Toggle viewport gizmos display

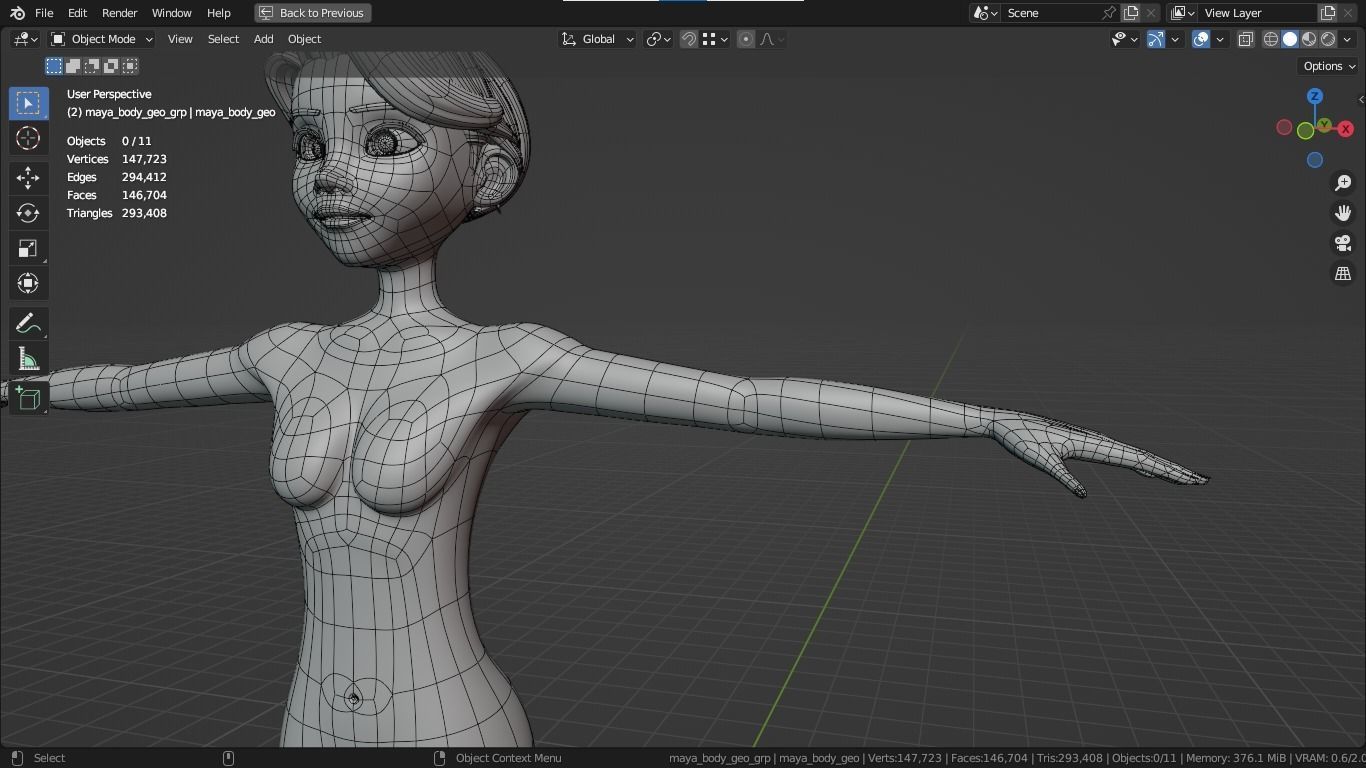pyautogui.click(x=1156, y=39)
